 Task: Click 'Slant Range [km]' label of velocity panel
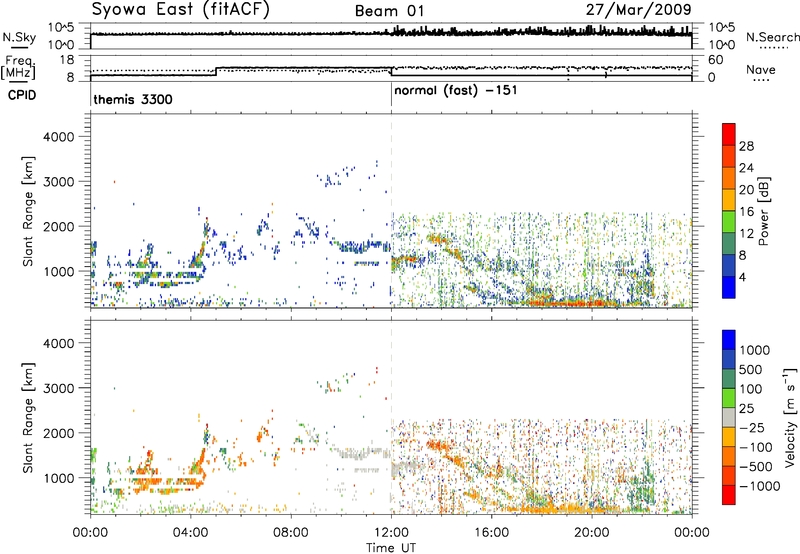pos(28,417)
